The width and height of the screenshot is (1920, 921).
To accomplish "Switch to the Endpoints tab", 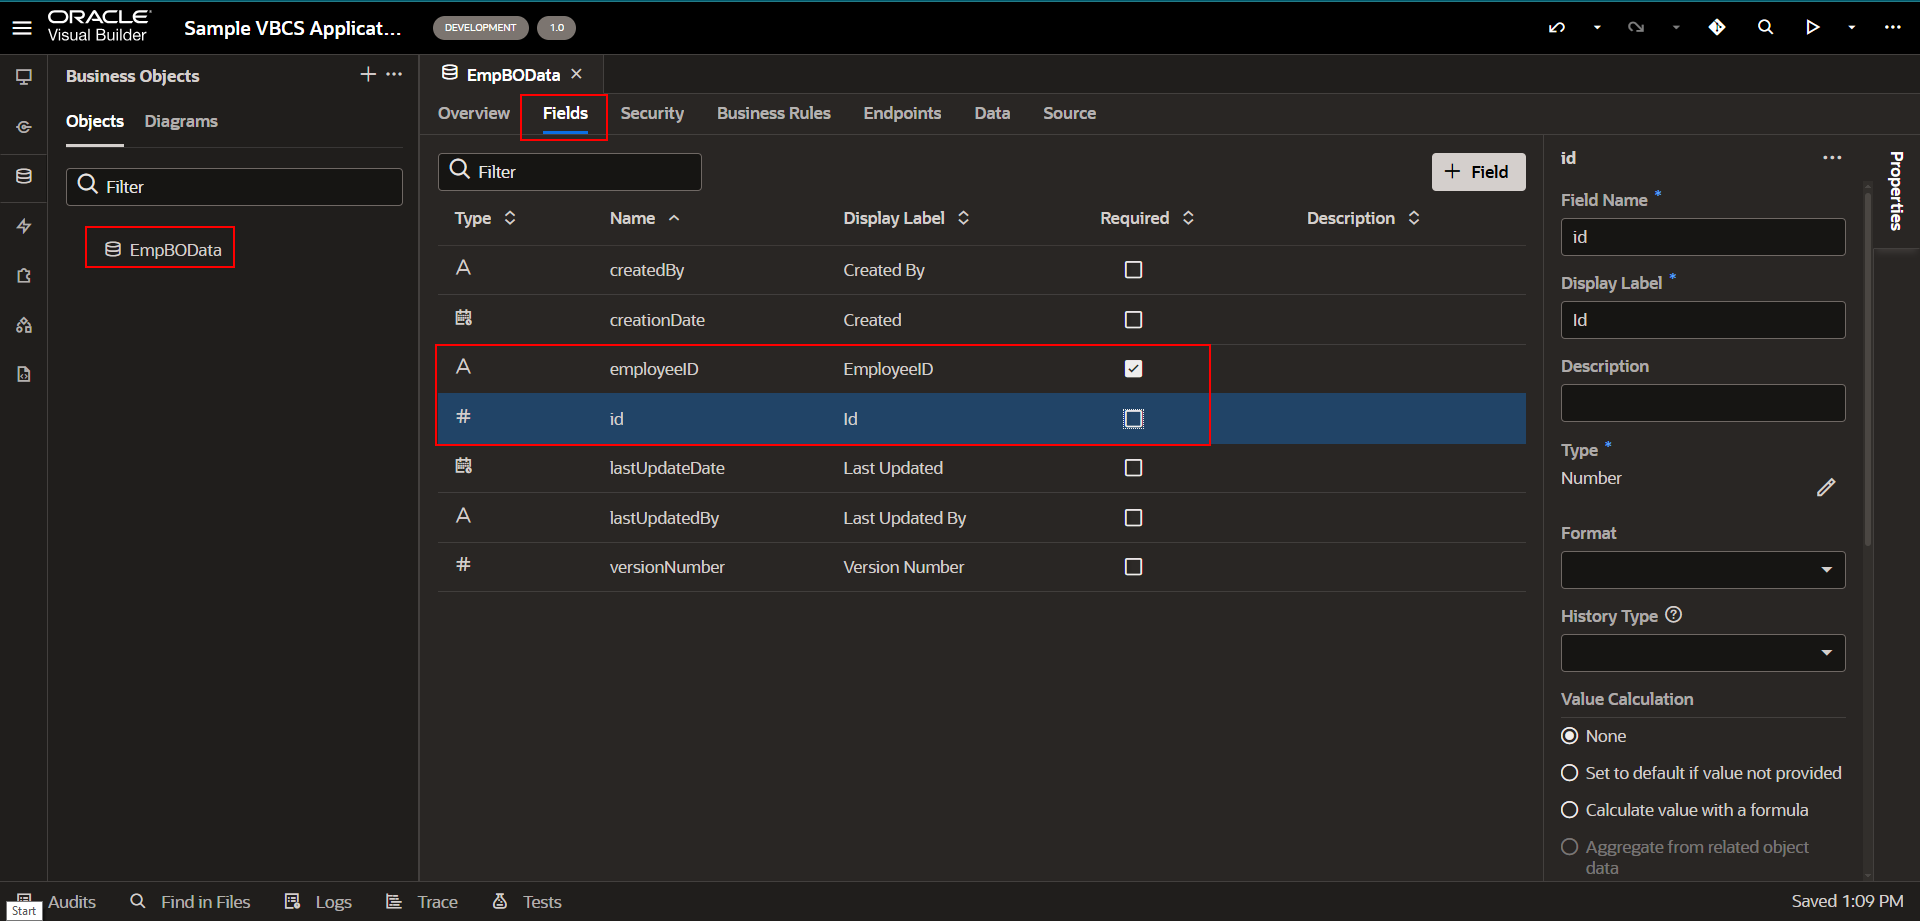I will tap(902, 113).
